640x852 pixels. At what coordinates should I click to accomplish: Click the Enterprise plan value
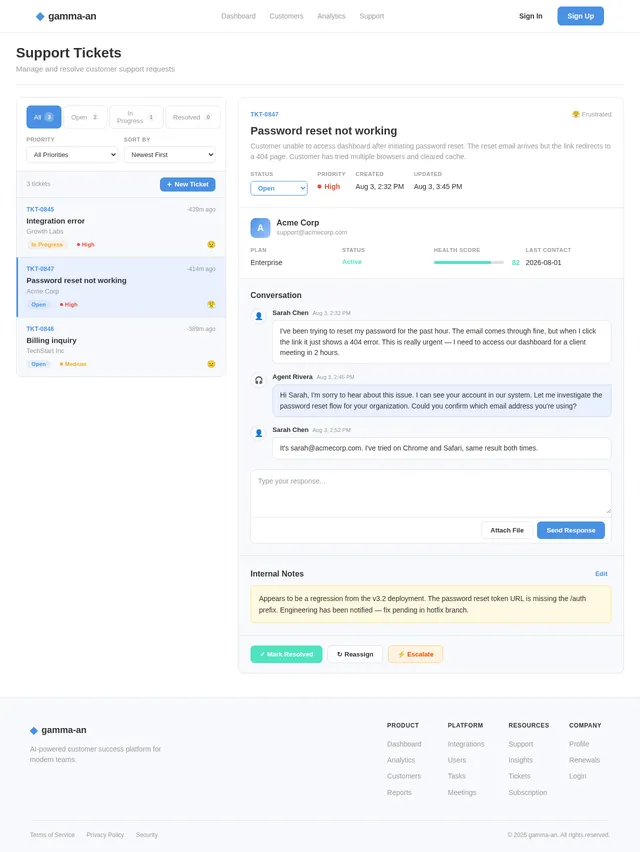coord(266,262)
